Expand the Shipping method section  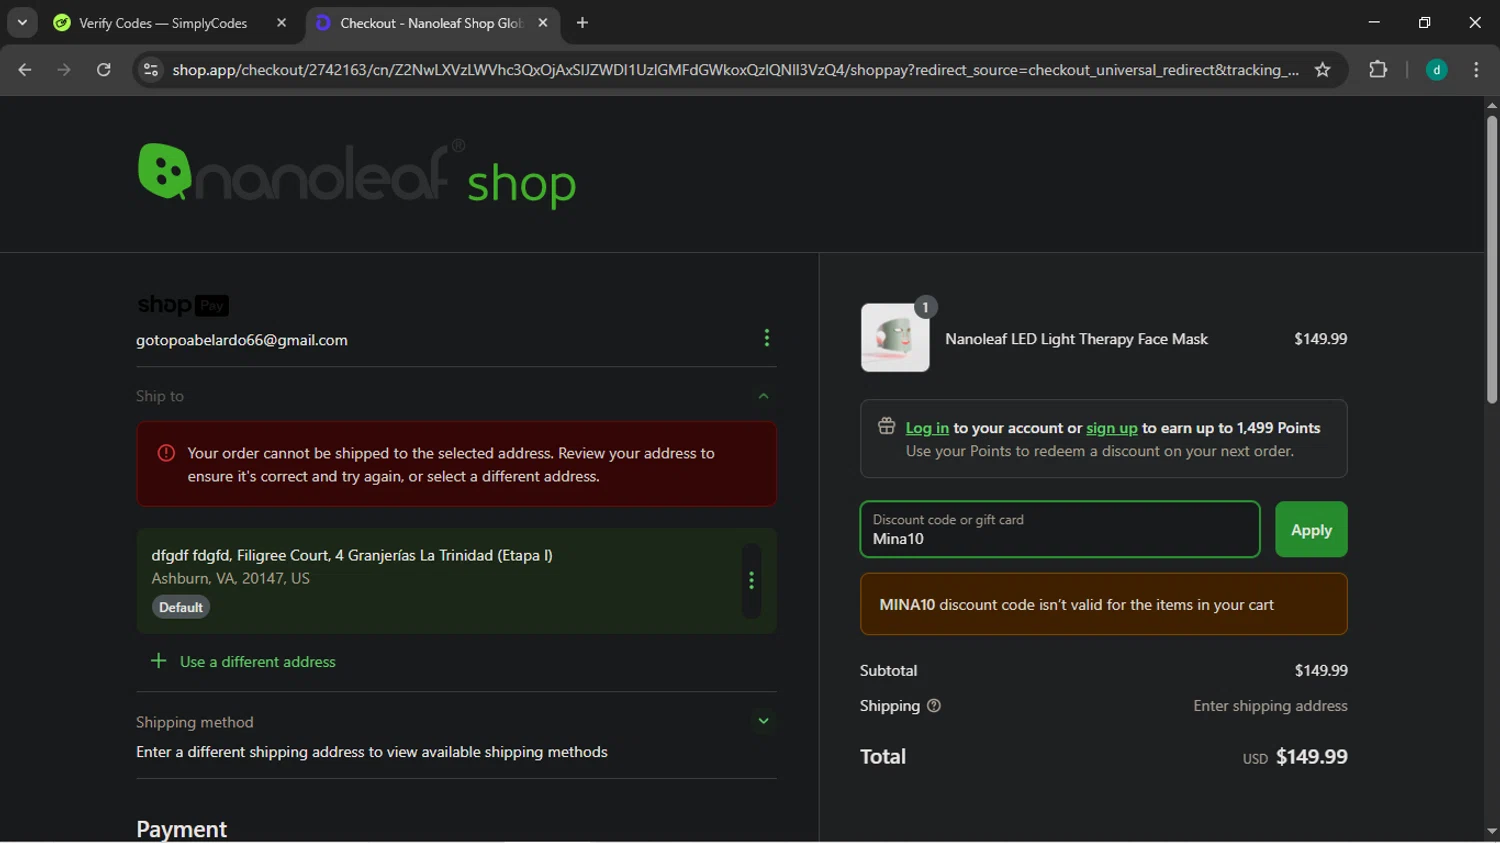coord(763,721)
